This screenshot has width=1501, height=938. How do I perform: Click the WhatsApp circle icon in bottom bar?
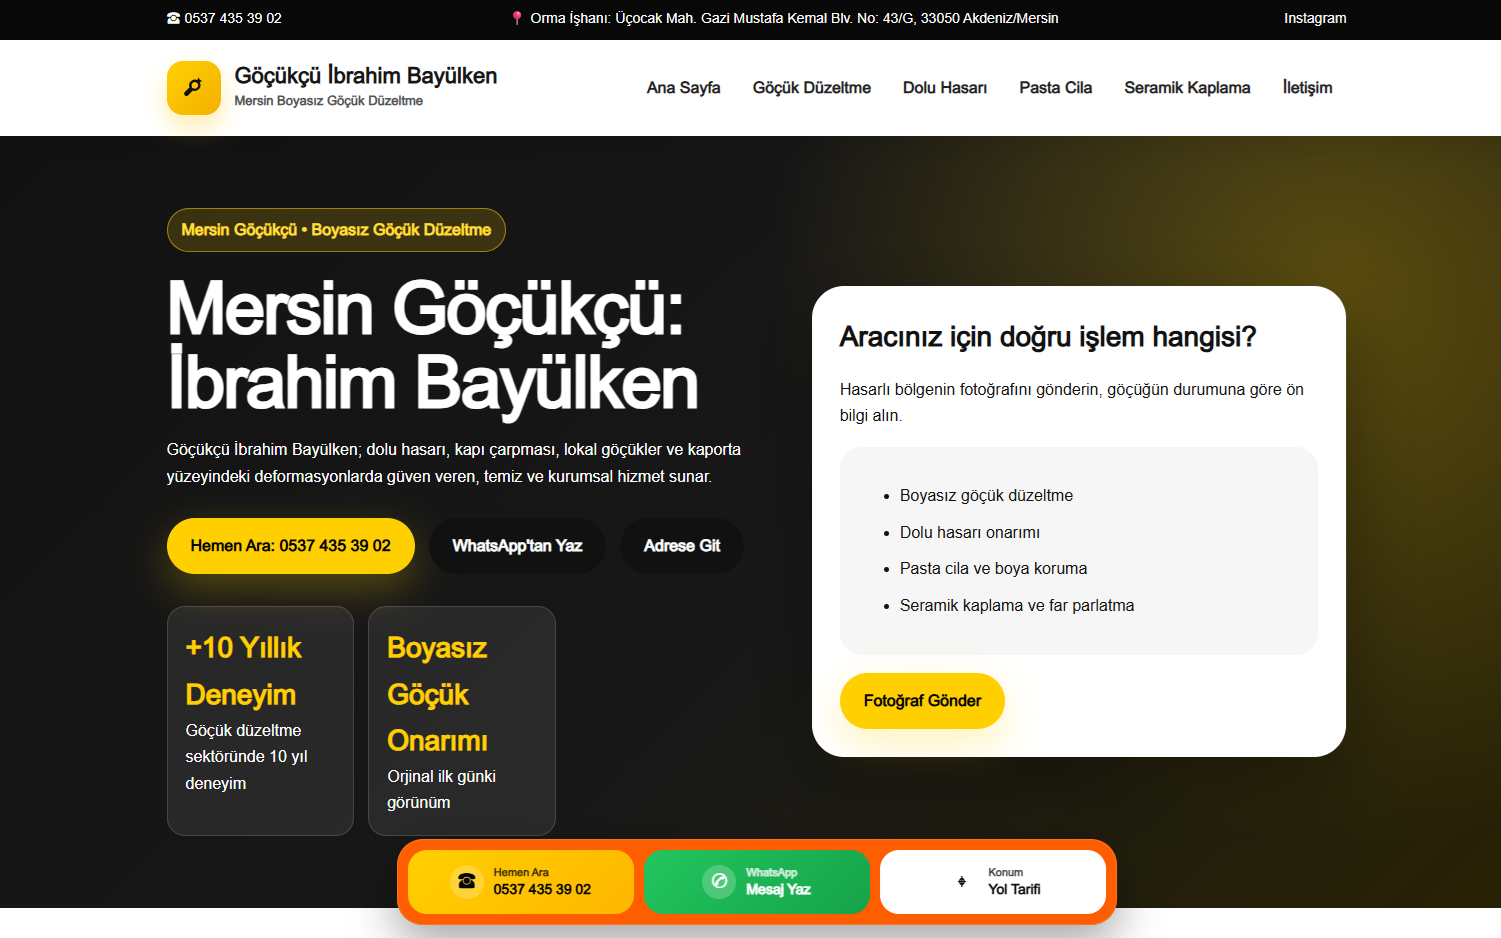[719, 881]
